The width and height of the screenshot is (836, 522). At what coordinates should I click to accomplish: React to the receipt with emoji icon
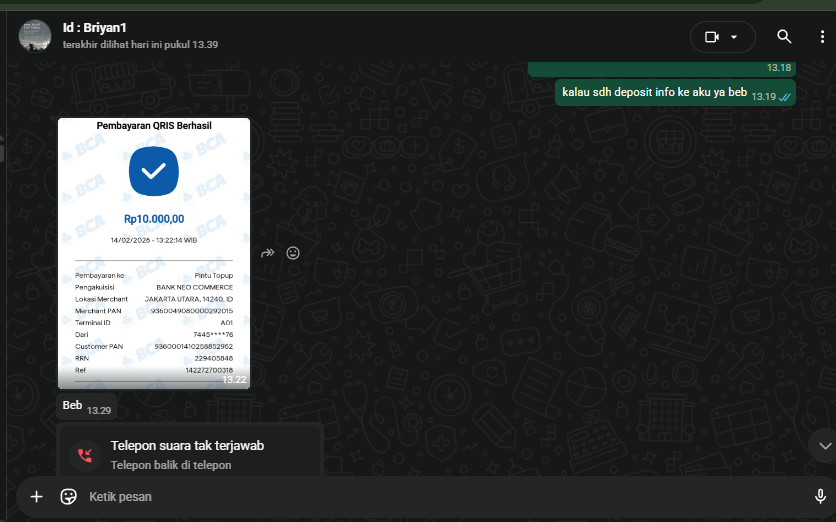pos(293,253)
